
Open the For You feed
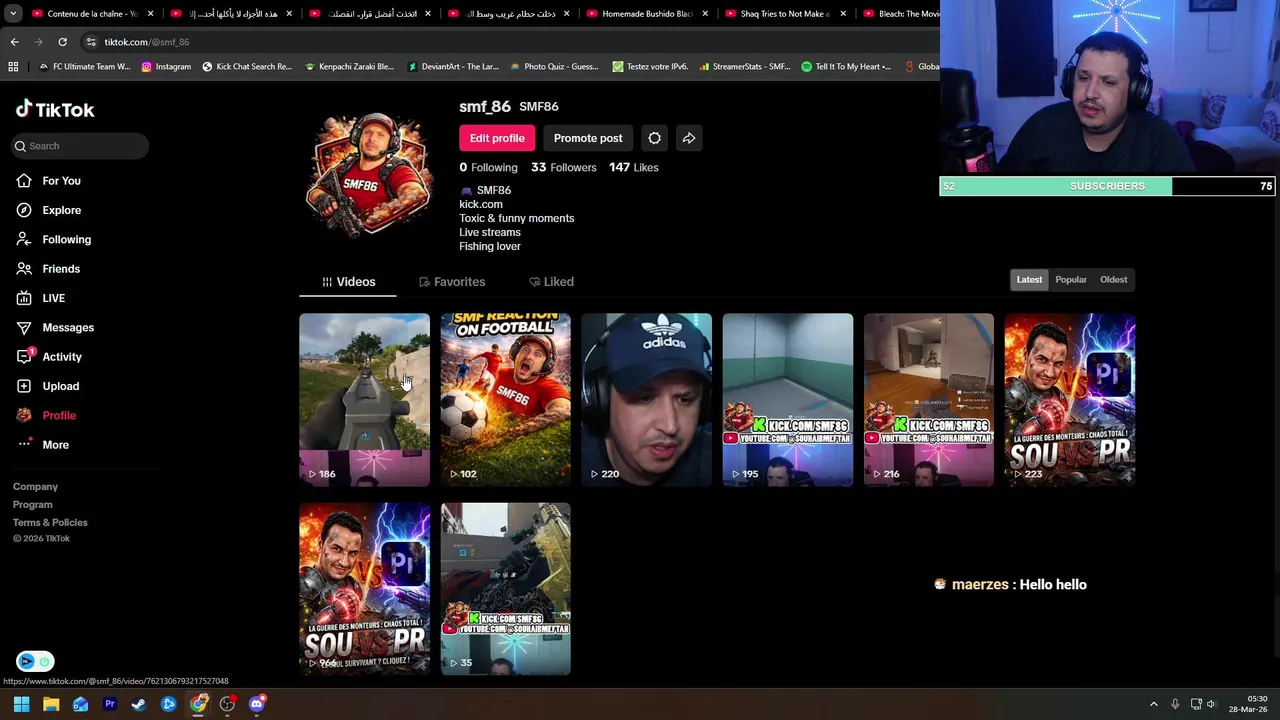48,181
